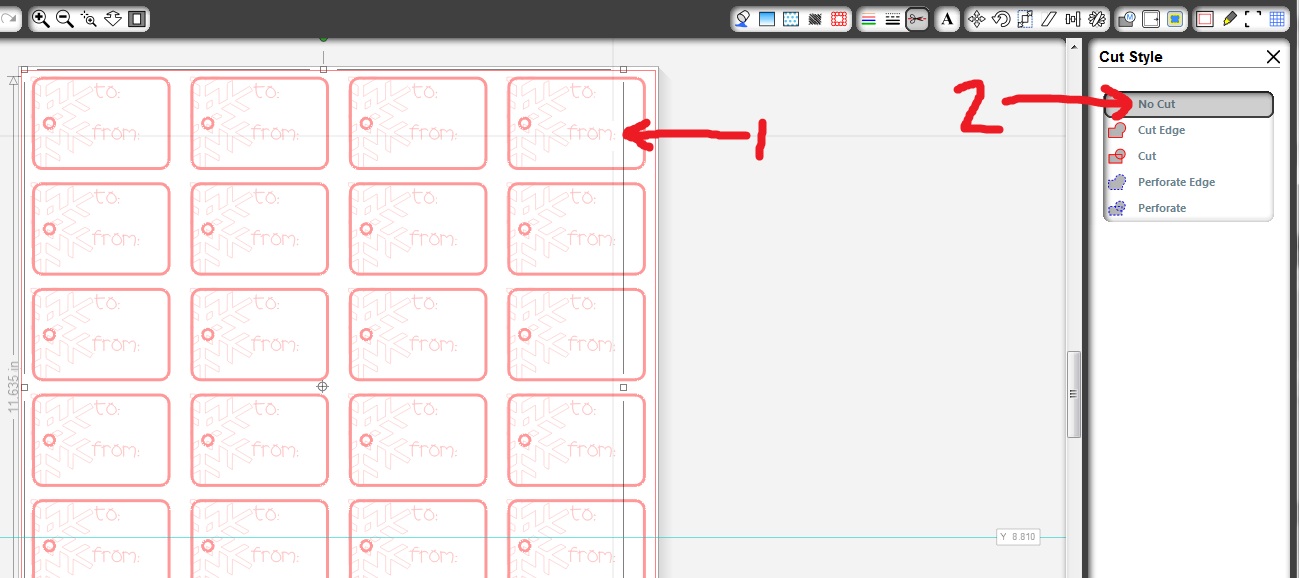Click the Cut Style panel title
The height and width of the screenshot is (578, 1299).
pos(1130,57)
